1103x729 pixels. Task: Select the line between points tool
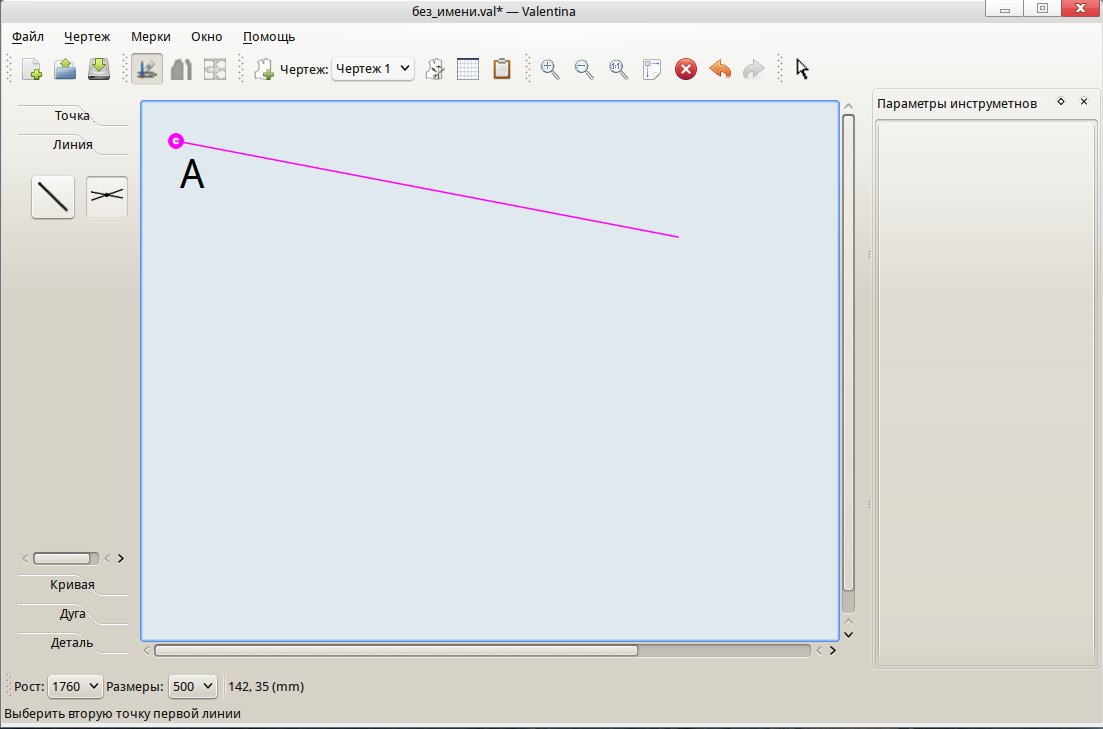click(x=53, y=197)
